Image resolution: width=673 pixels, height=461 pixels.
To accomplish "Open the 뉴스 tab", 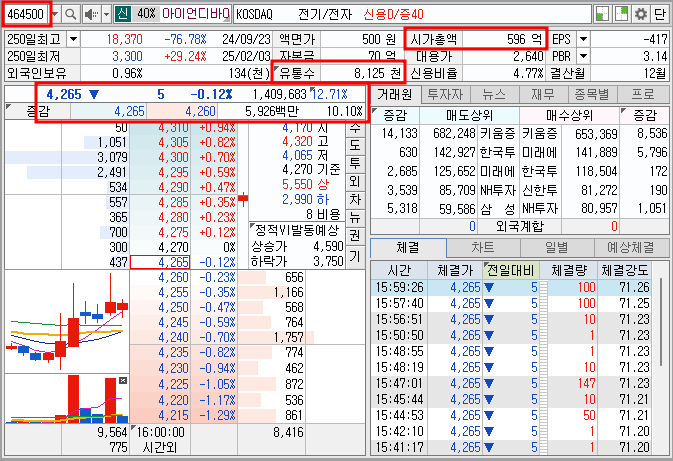I will 494,94.
